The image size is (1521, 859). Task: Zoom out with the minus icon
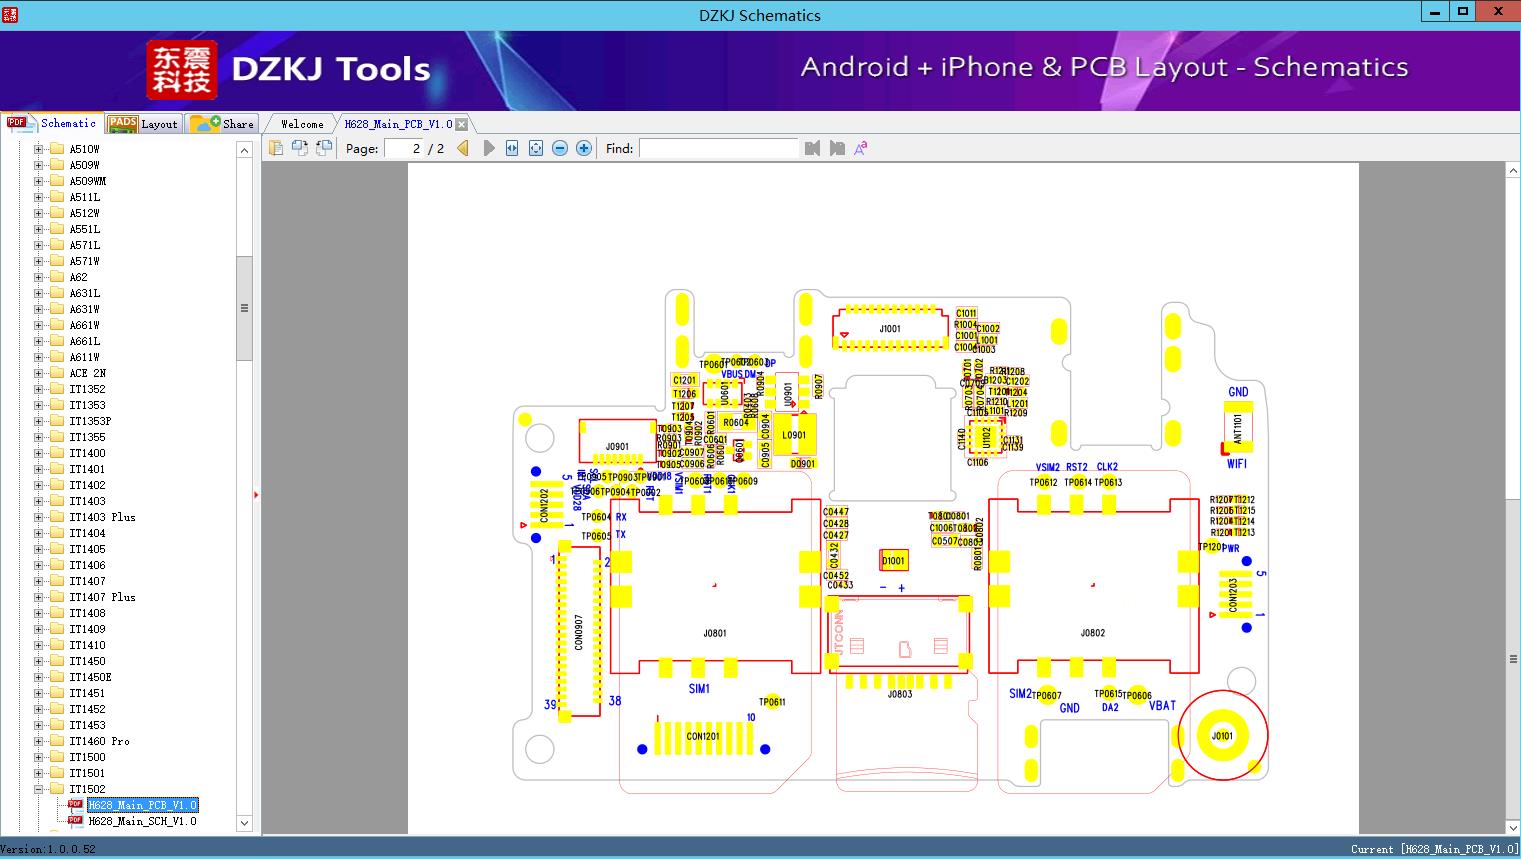click(560, 148)
